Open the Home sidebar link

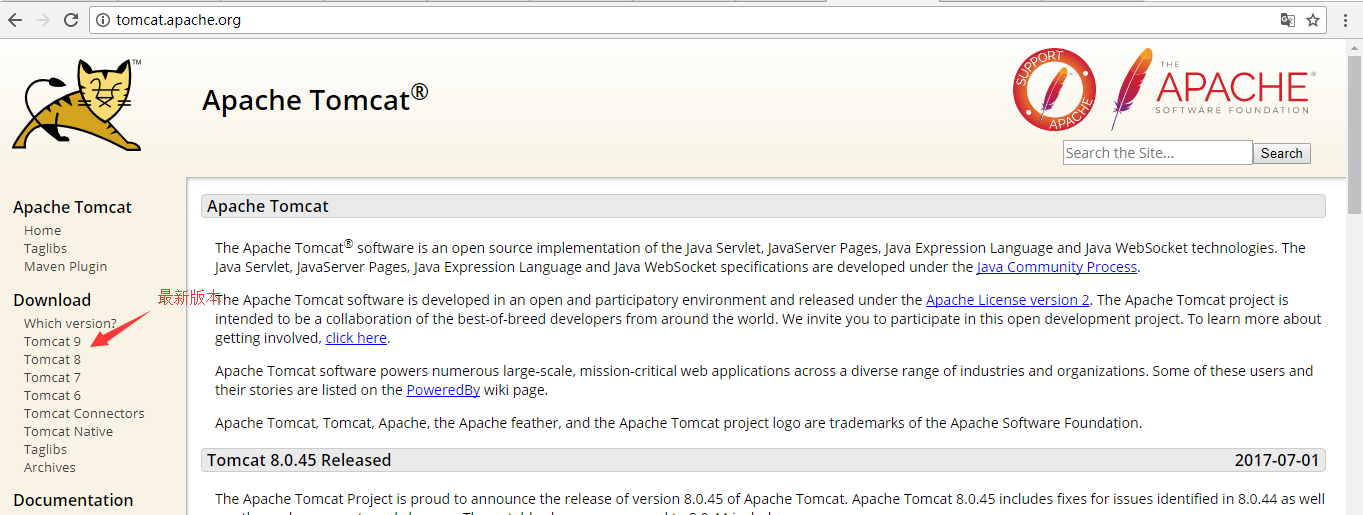[42, 230]
